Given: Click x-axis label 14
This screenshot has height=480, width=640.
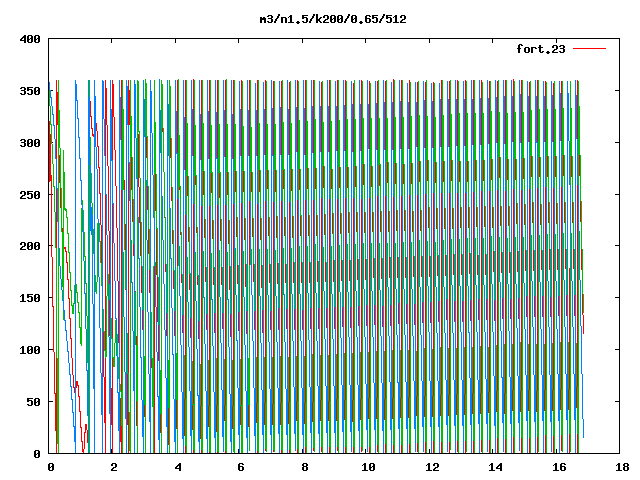Looking at the screenshot, I should pyautogui.click(x=496, y=467).
